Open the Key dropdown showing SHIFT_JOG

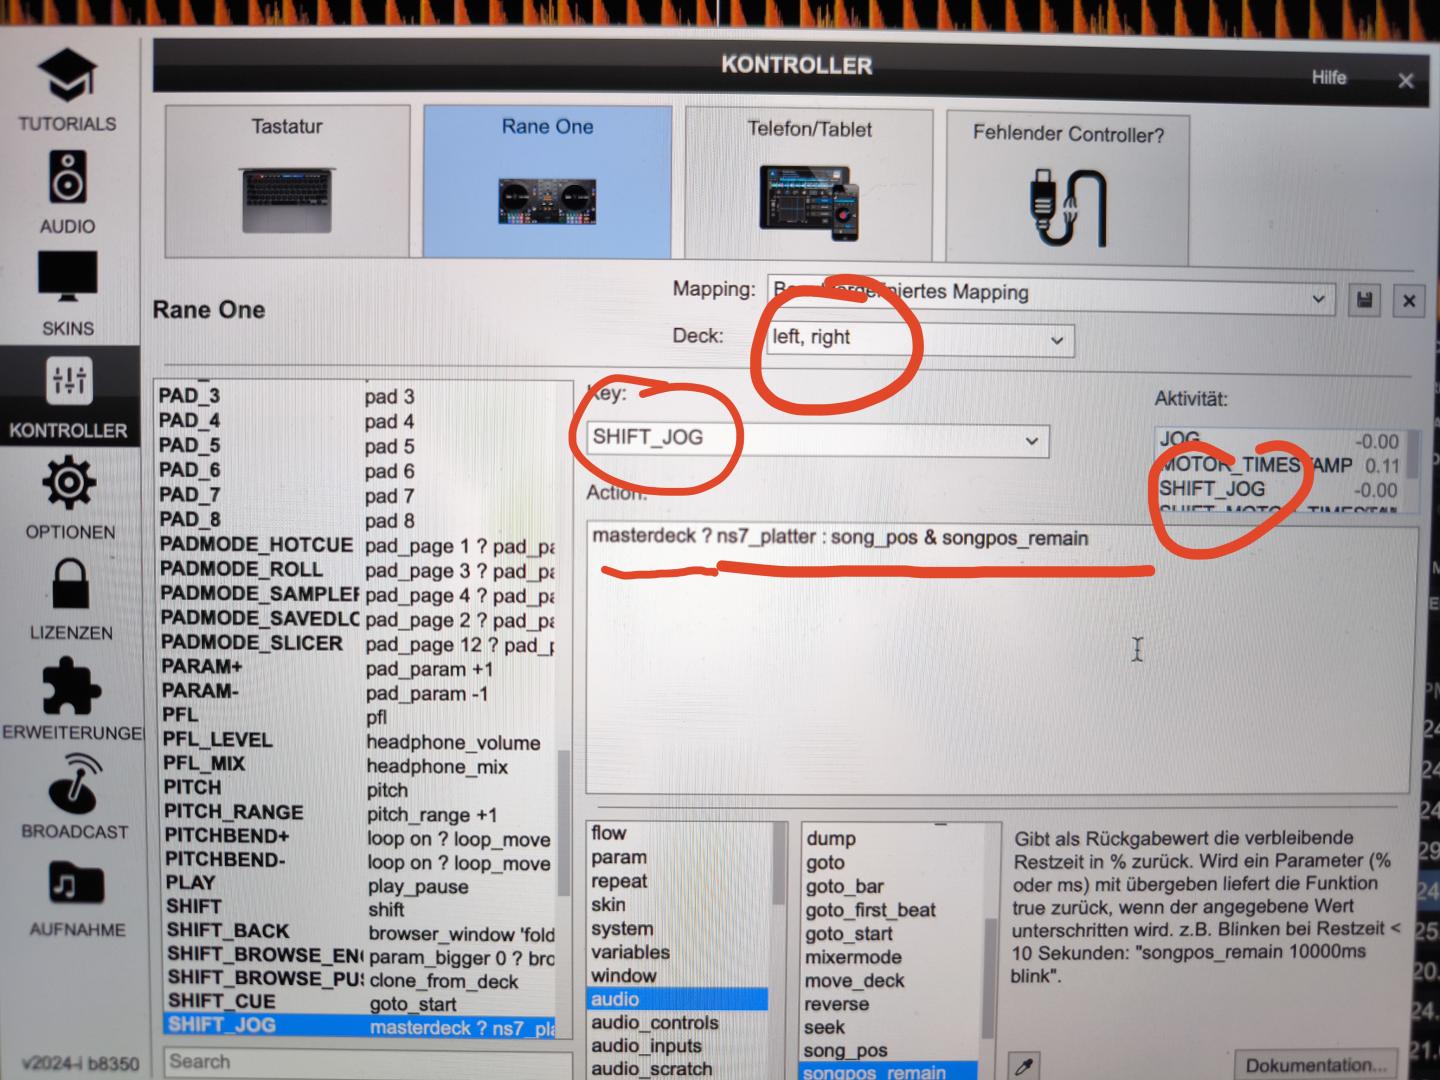817,438
